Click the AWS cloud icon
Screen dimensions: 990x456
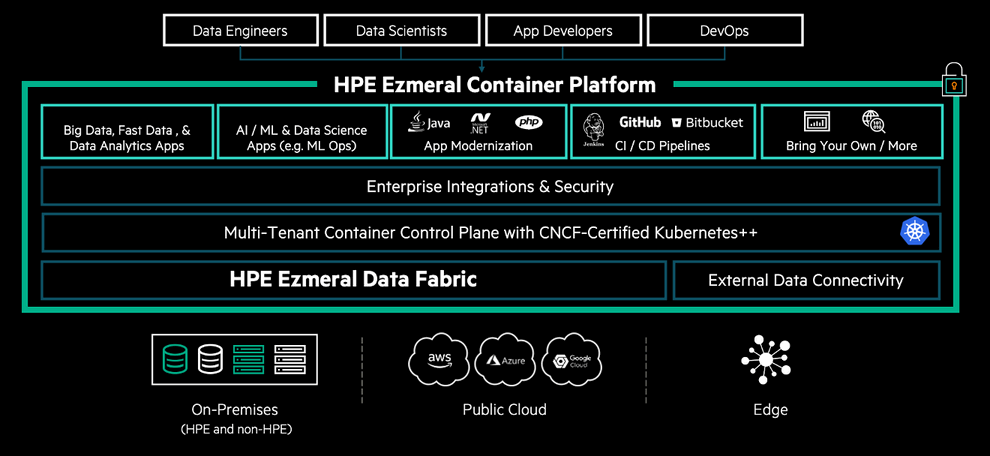439,360
